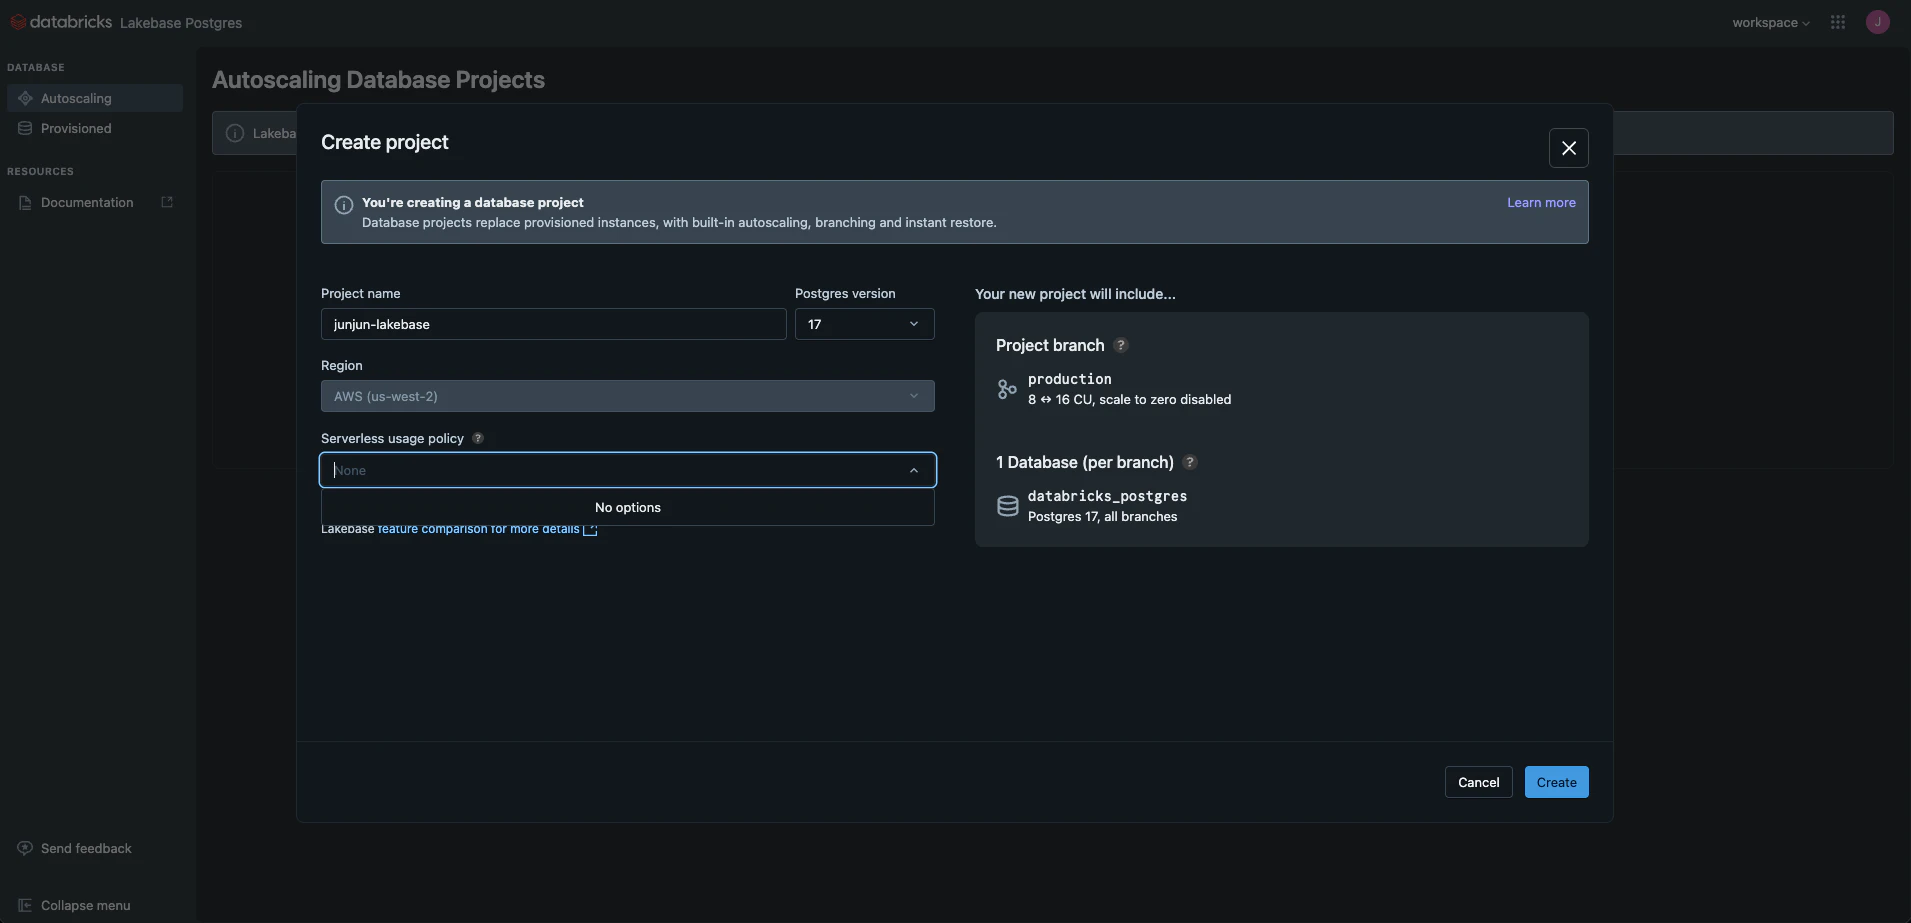The image size is (1911, 923).
Task: Click the databricks_postgres database icon
Action: pyautogui.click(x=1008, y=506)
